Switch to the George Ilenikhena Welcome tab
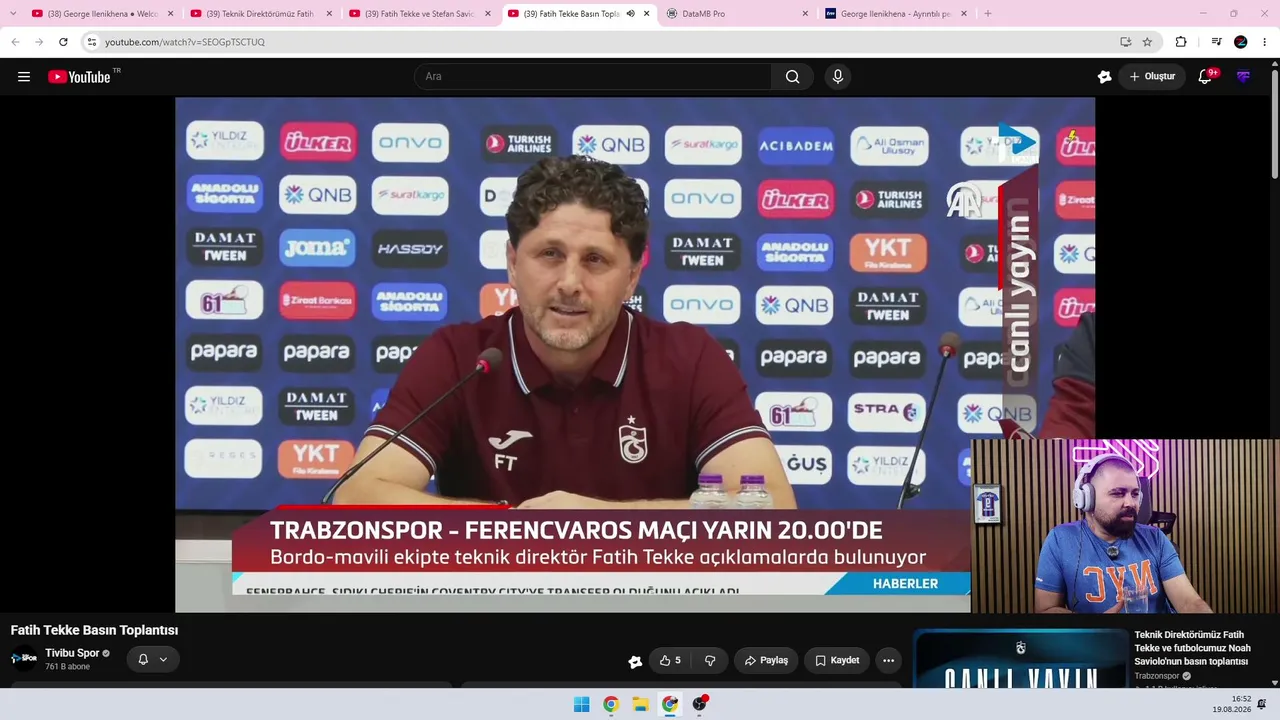The width and height of the screenshot is (1280, 720). (x=102, y=14)
